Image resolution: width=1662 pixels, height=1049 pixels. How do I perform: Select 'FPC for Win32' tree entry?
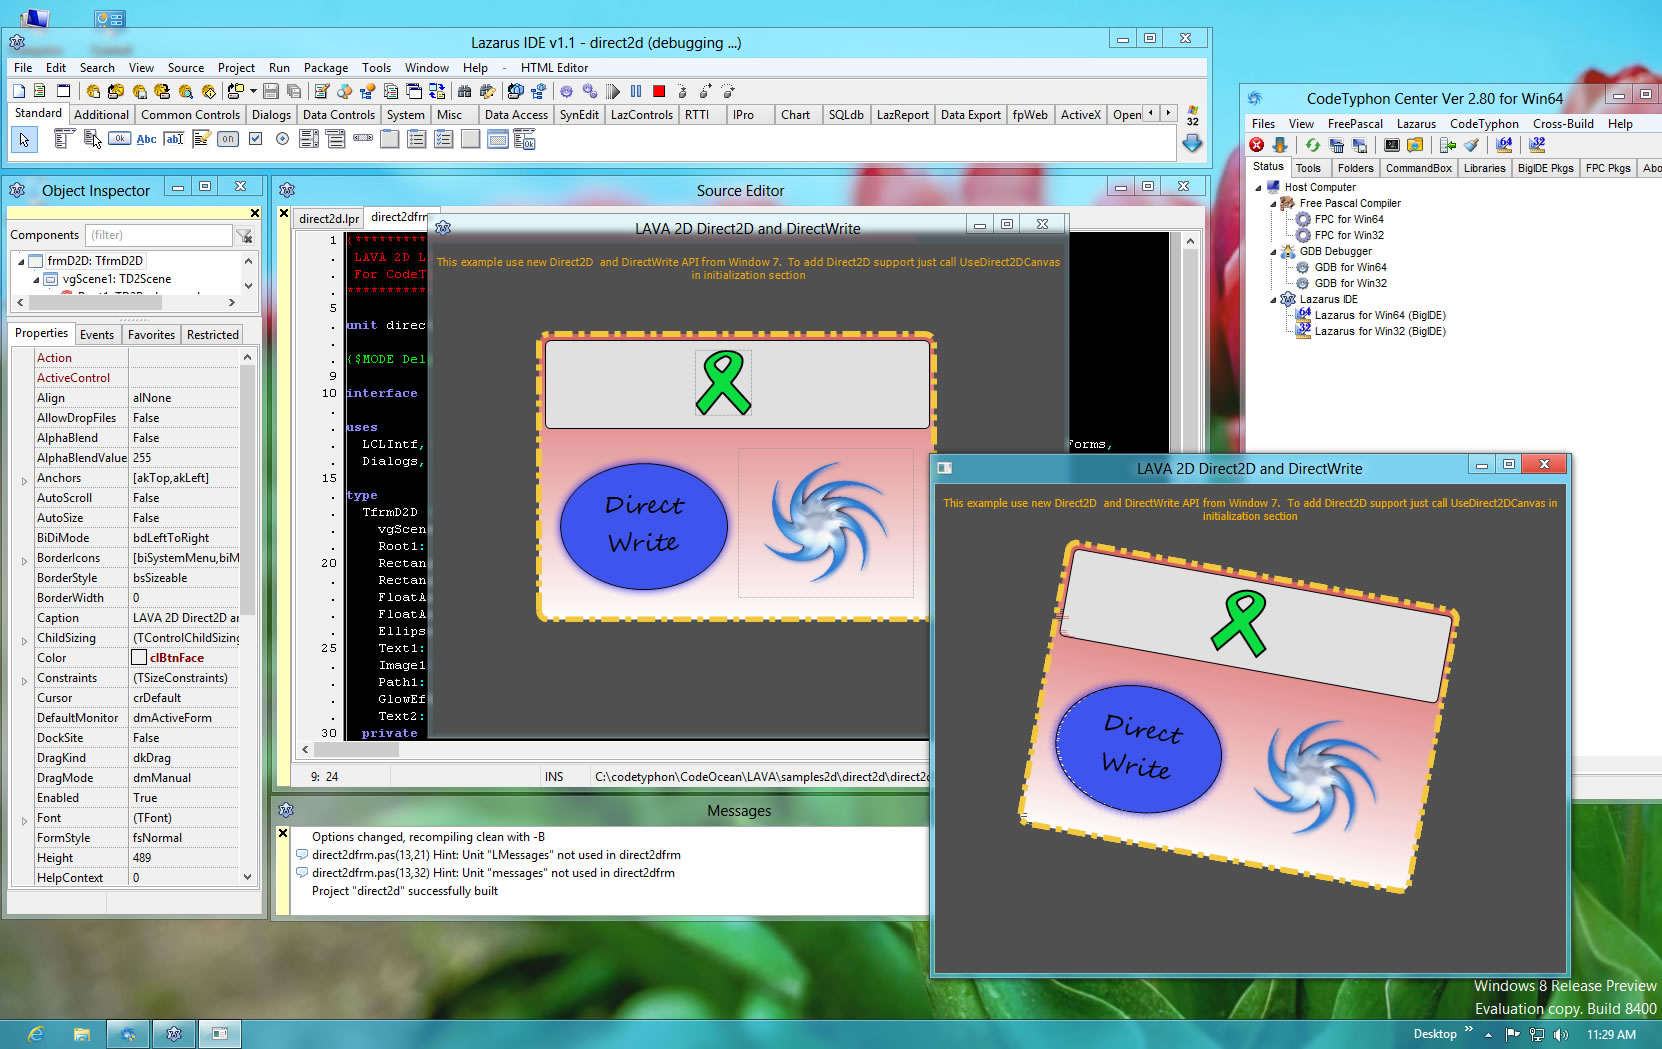pos(1349,235)
